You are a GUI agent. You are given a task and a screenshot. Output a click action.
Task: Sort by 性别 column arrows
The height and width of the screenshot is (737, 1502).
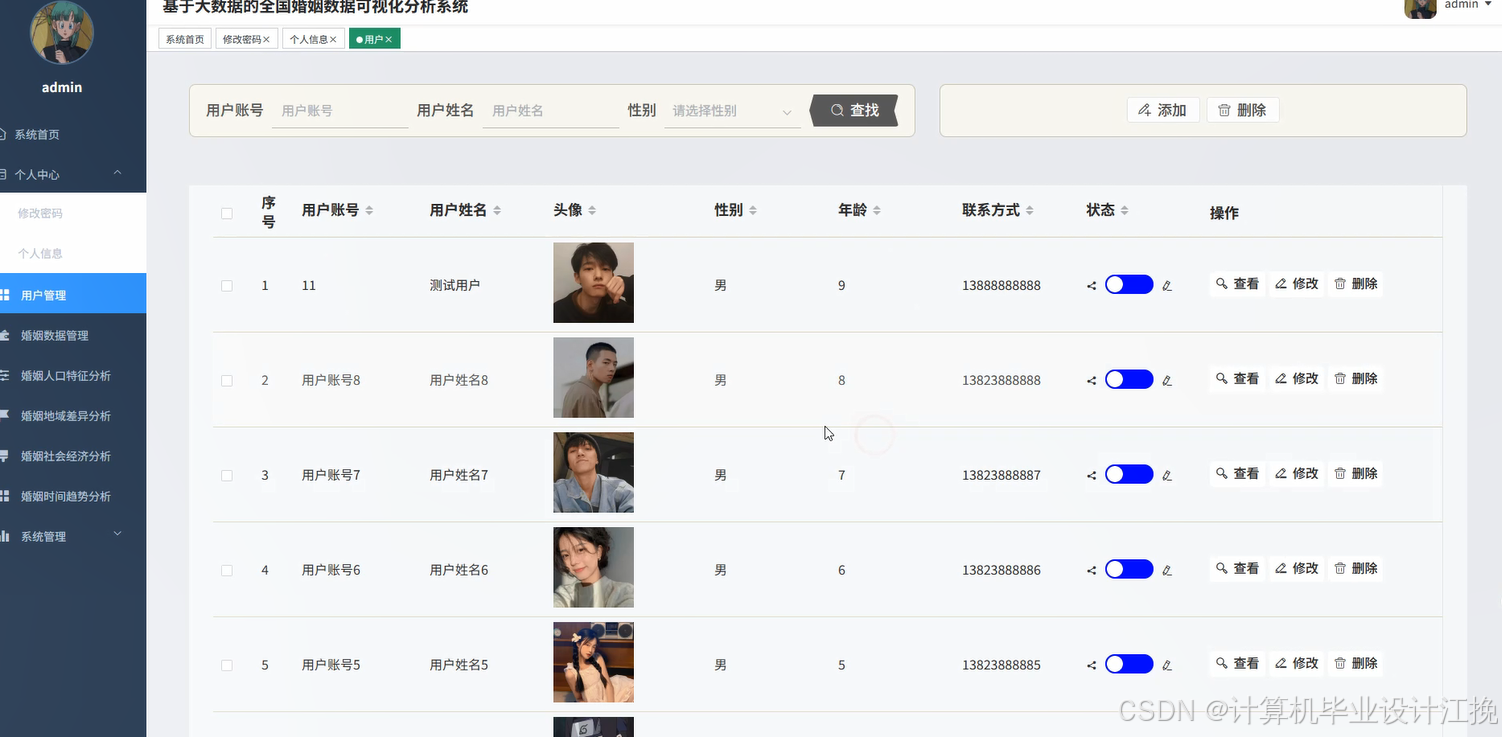753,211
